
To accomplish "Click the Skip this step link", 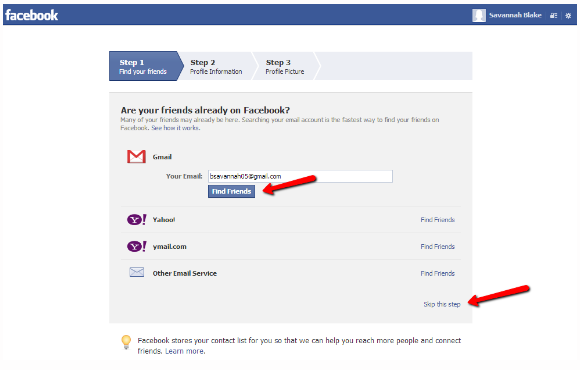I will click(442, 304).
